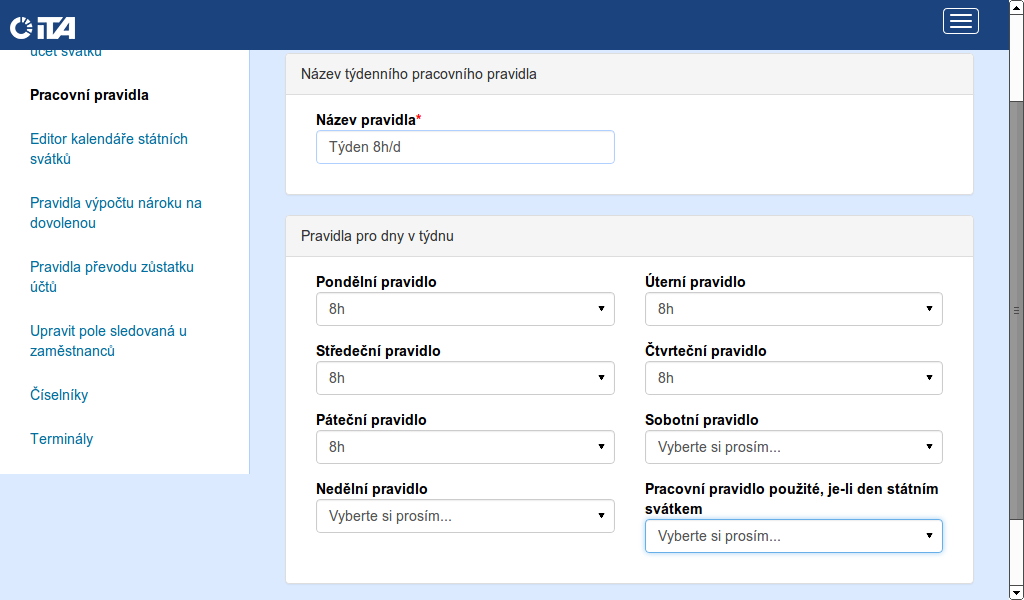Open the Páteční pravidlo dropdown
This screenshot has height=600, width=1024.
point(465,447)
